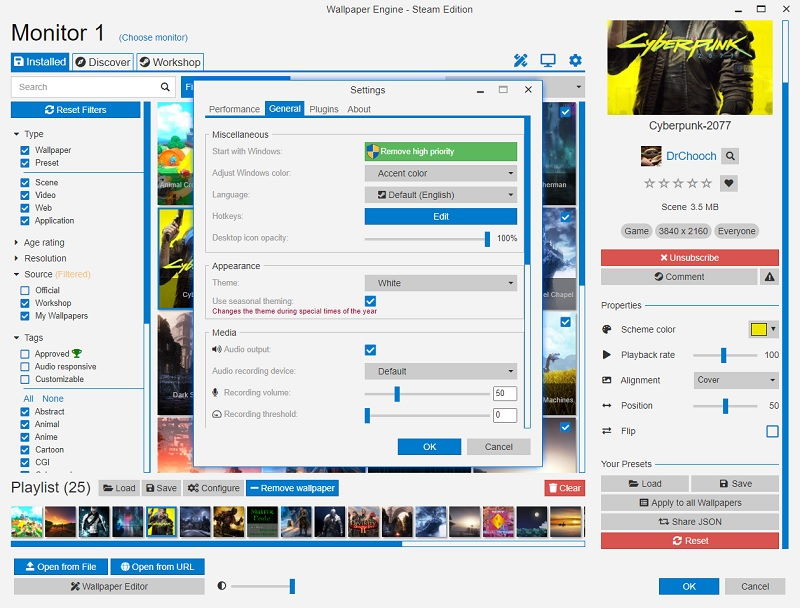The height and width of the screenshot is (608, 800).
Task: Switch to the Workshop tab
Action: pyautogui.click(x=170, y=61)
